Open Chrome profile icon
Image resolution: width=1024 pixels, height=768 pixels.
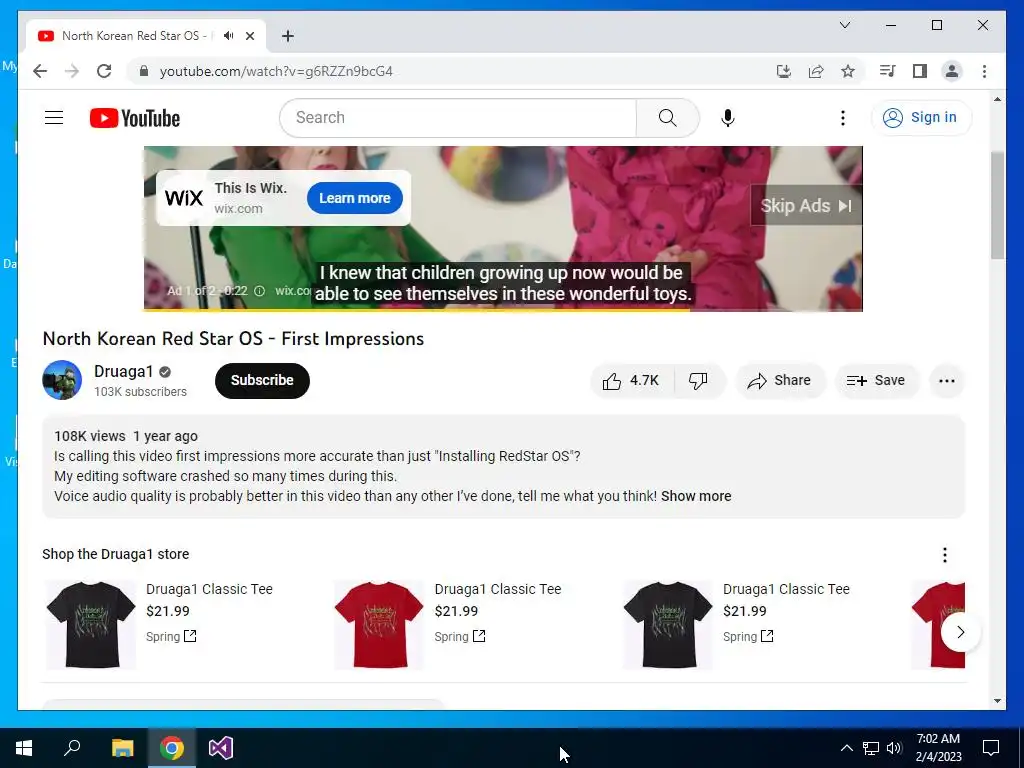pyautogui.click(x=952, y=71)
